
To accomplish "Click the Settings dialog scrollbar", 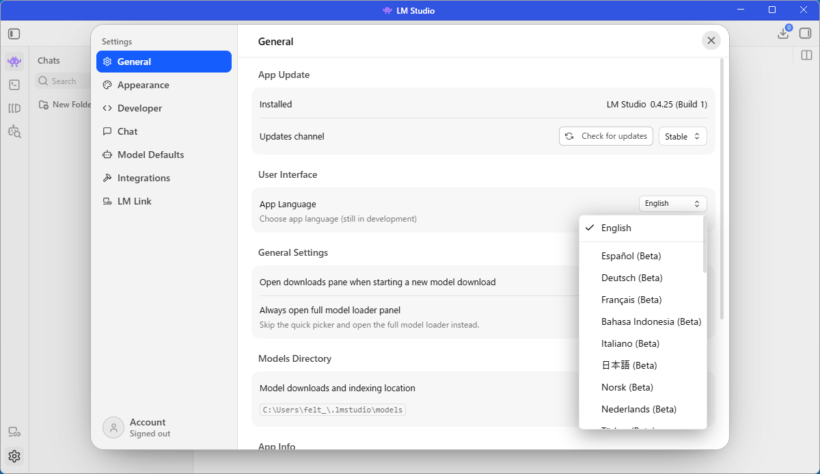I will pyautogui.click(x=722, y=188).
